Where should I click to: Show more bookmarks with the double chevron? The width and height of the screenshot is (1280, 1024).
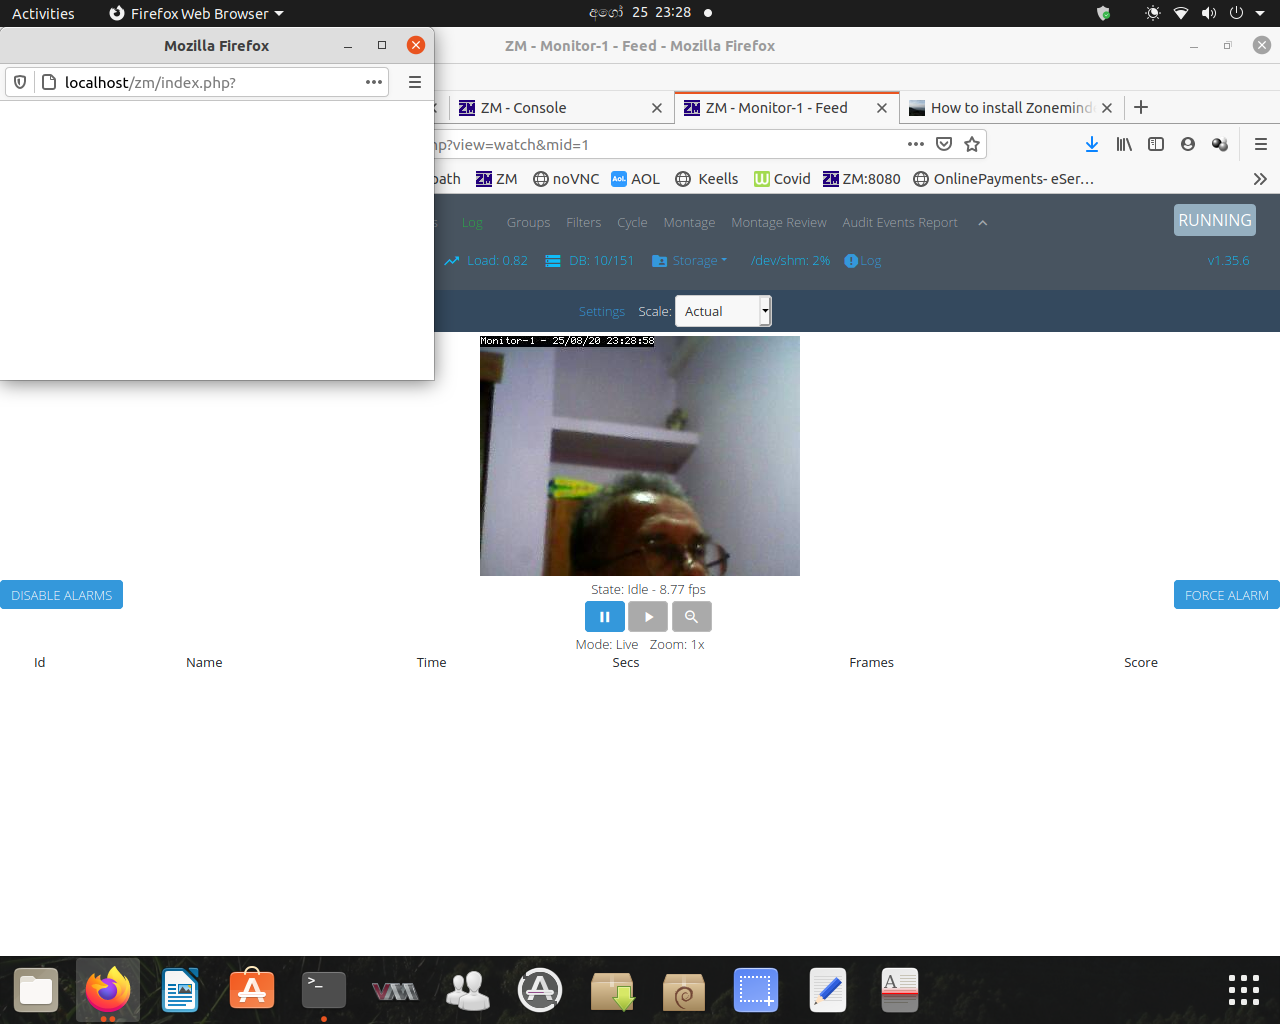click(x=1260, y=179)
